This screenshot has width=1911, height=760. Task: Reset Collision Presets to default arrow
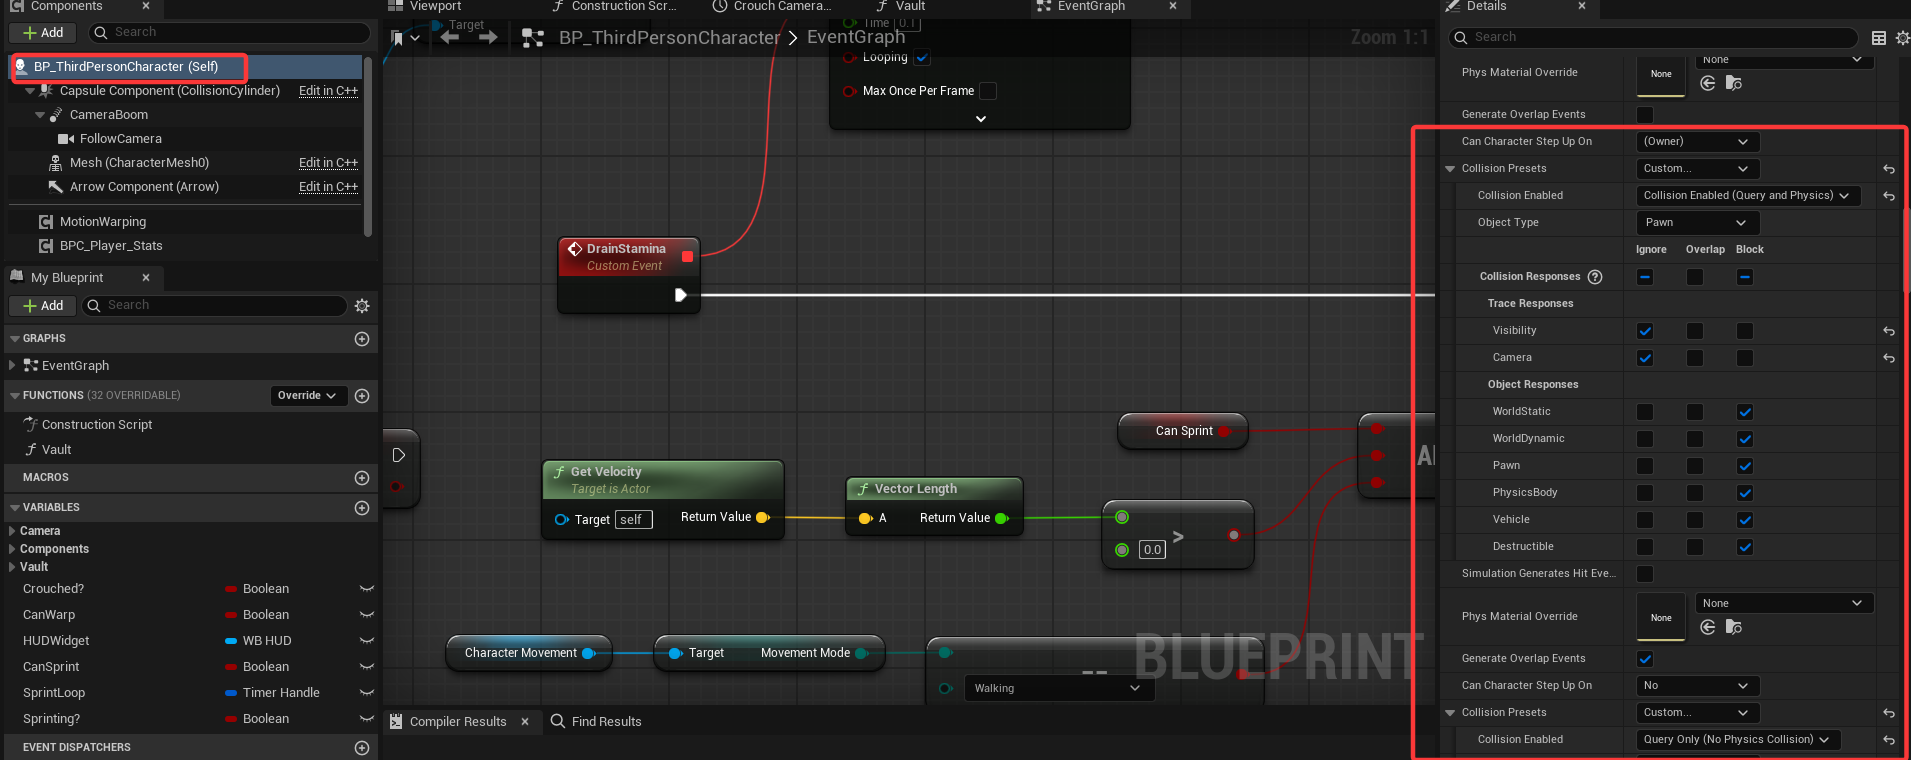tap(1889, 169)
